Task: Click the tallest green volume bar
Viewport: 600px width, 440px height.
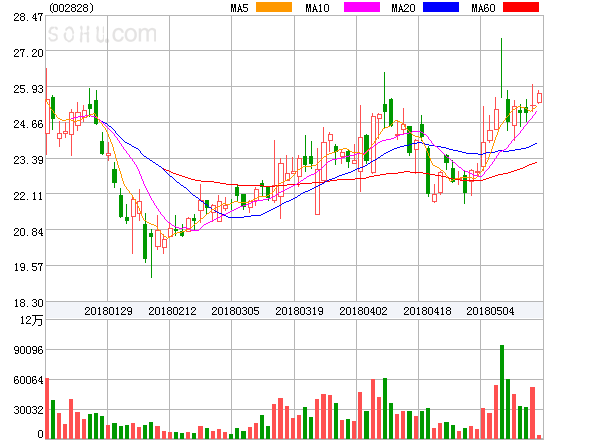Action: (502, 392)
